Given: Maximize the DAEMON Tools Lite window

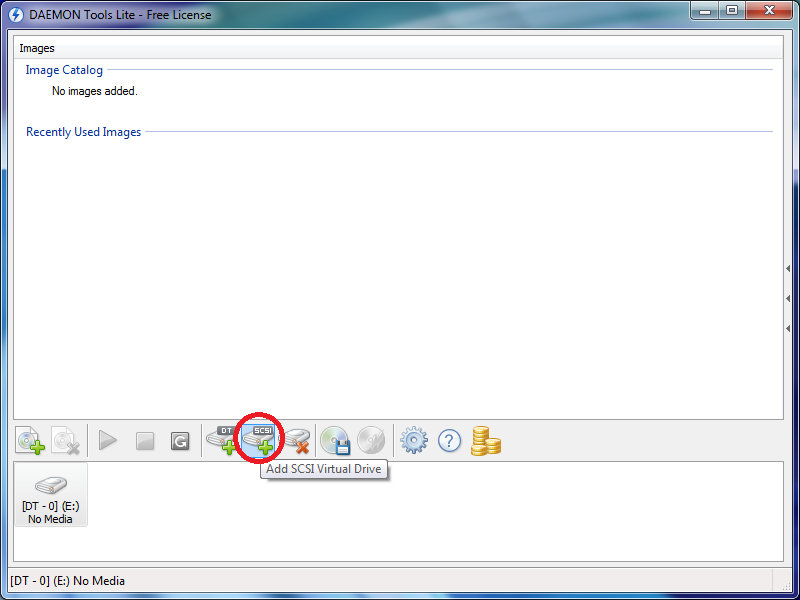Looking at the screenshot, I should pyautogui.click(x=732, y=11).
